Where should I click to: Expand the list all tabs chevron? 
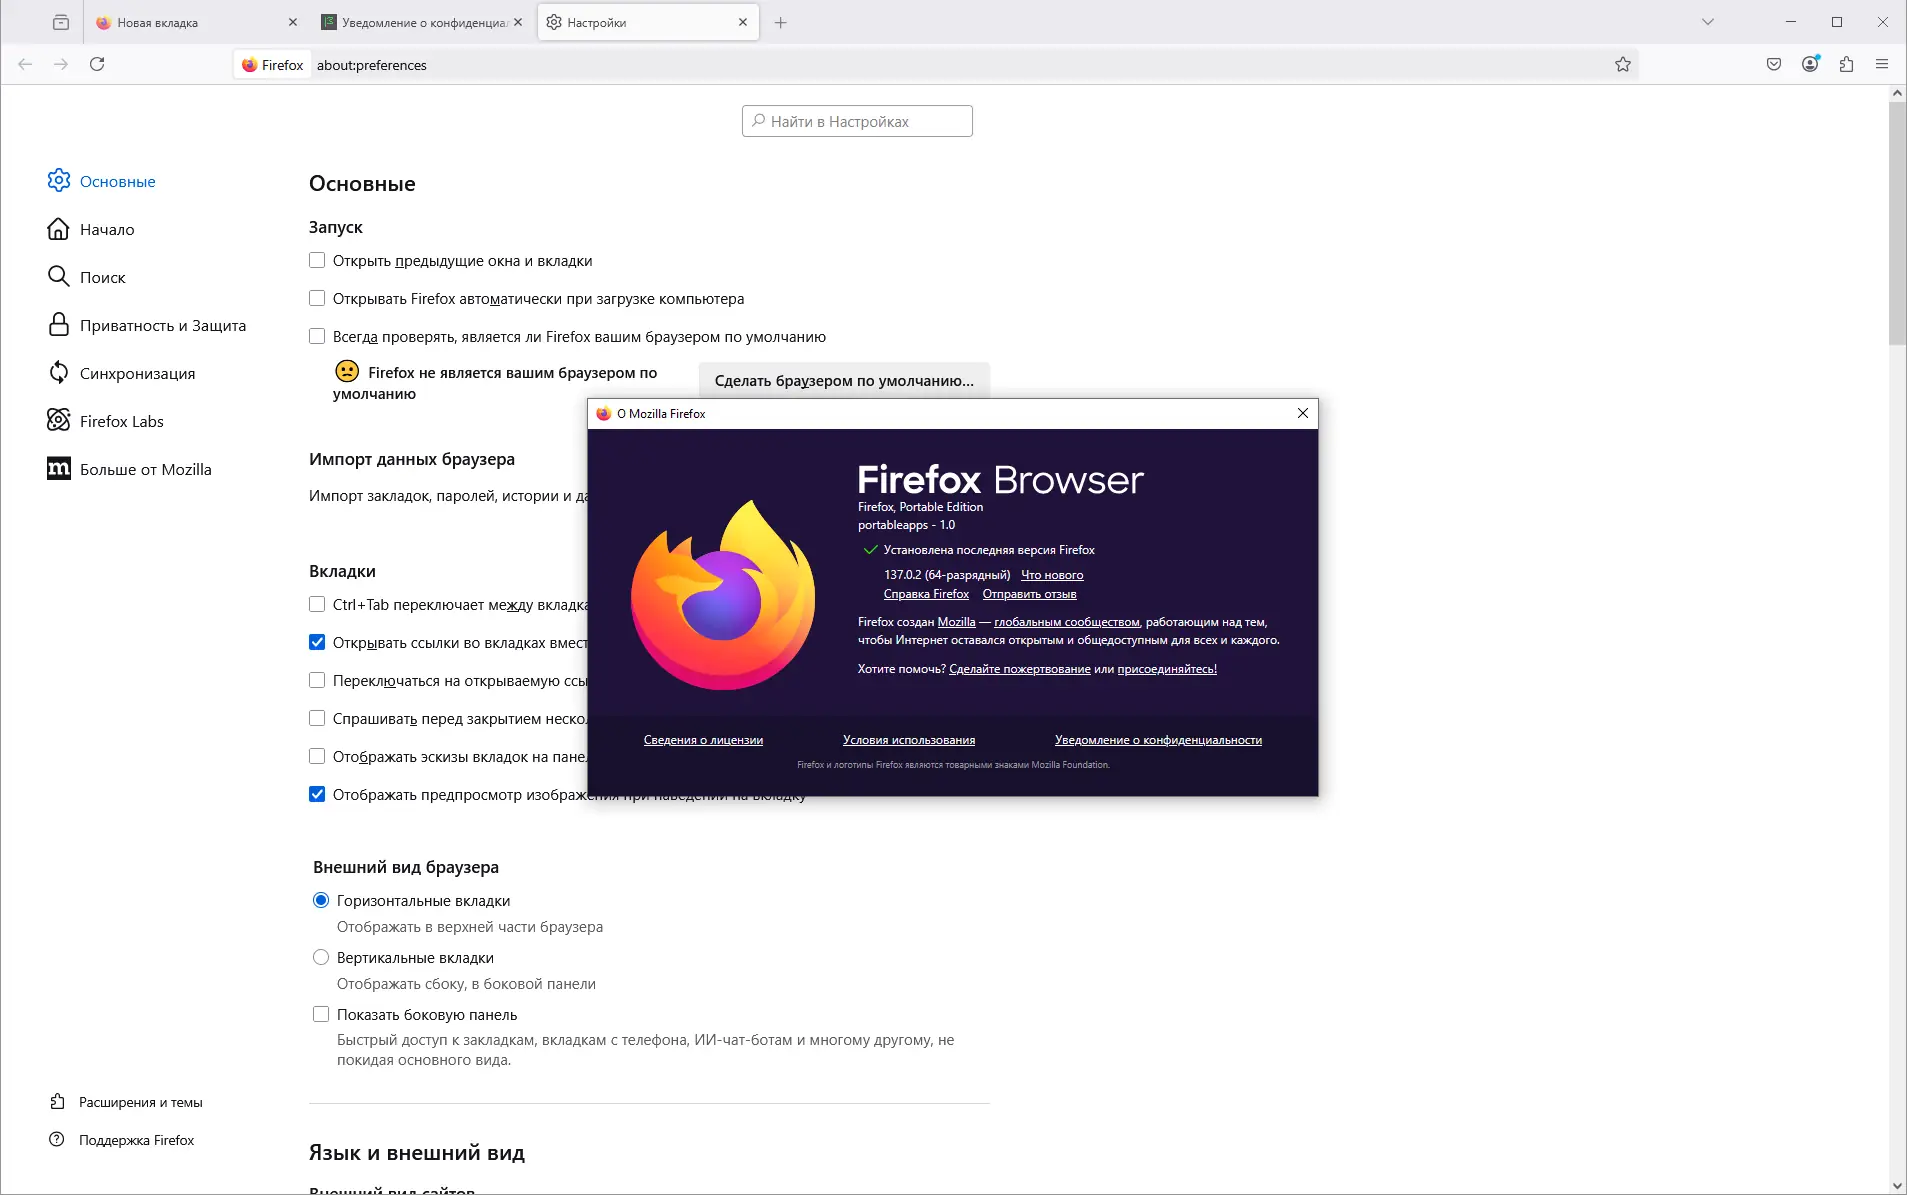(x=1708, y=22)
